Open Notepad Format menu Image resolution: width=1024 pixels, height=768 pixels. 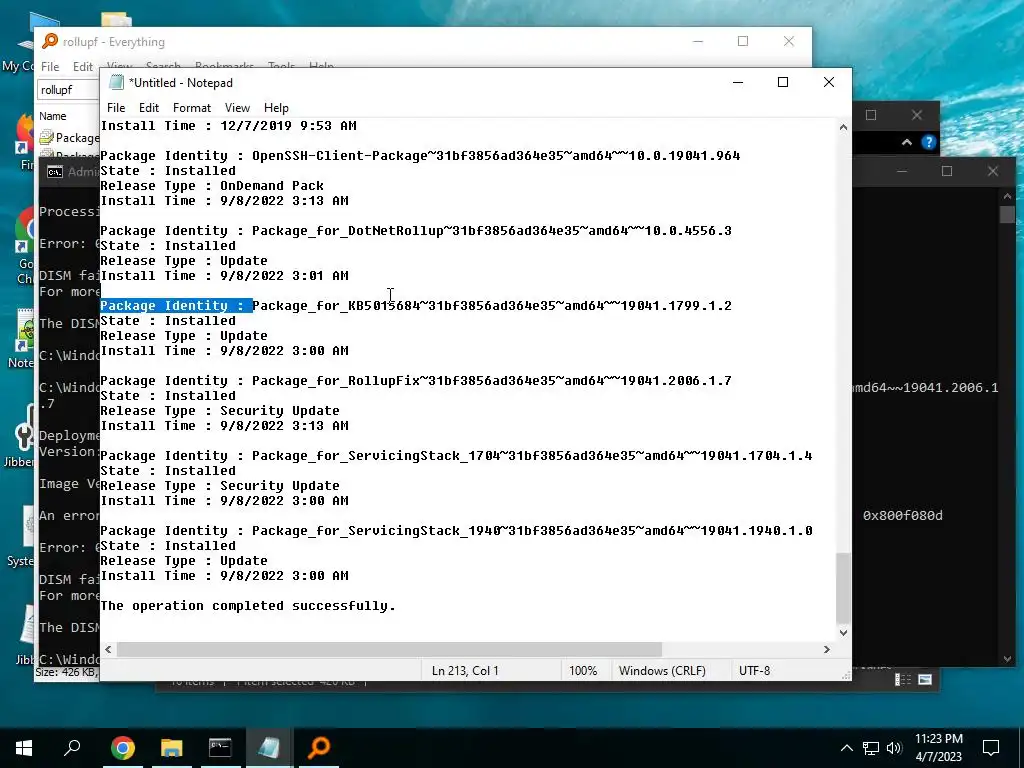[x=191, y=108]
